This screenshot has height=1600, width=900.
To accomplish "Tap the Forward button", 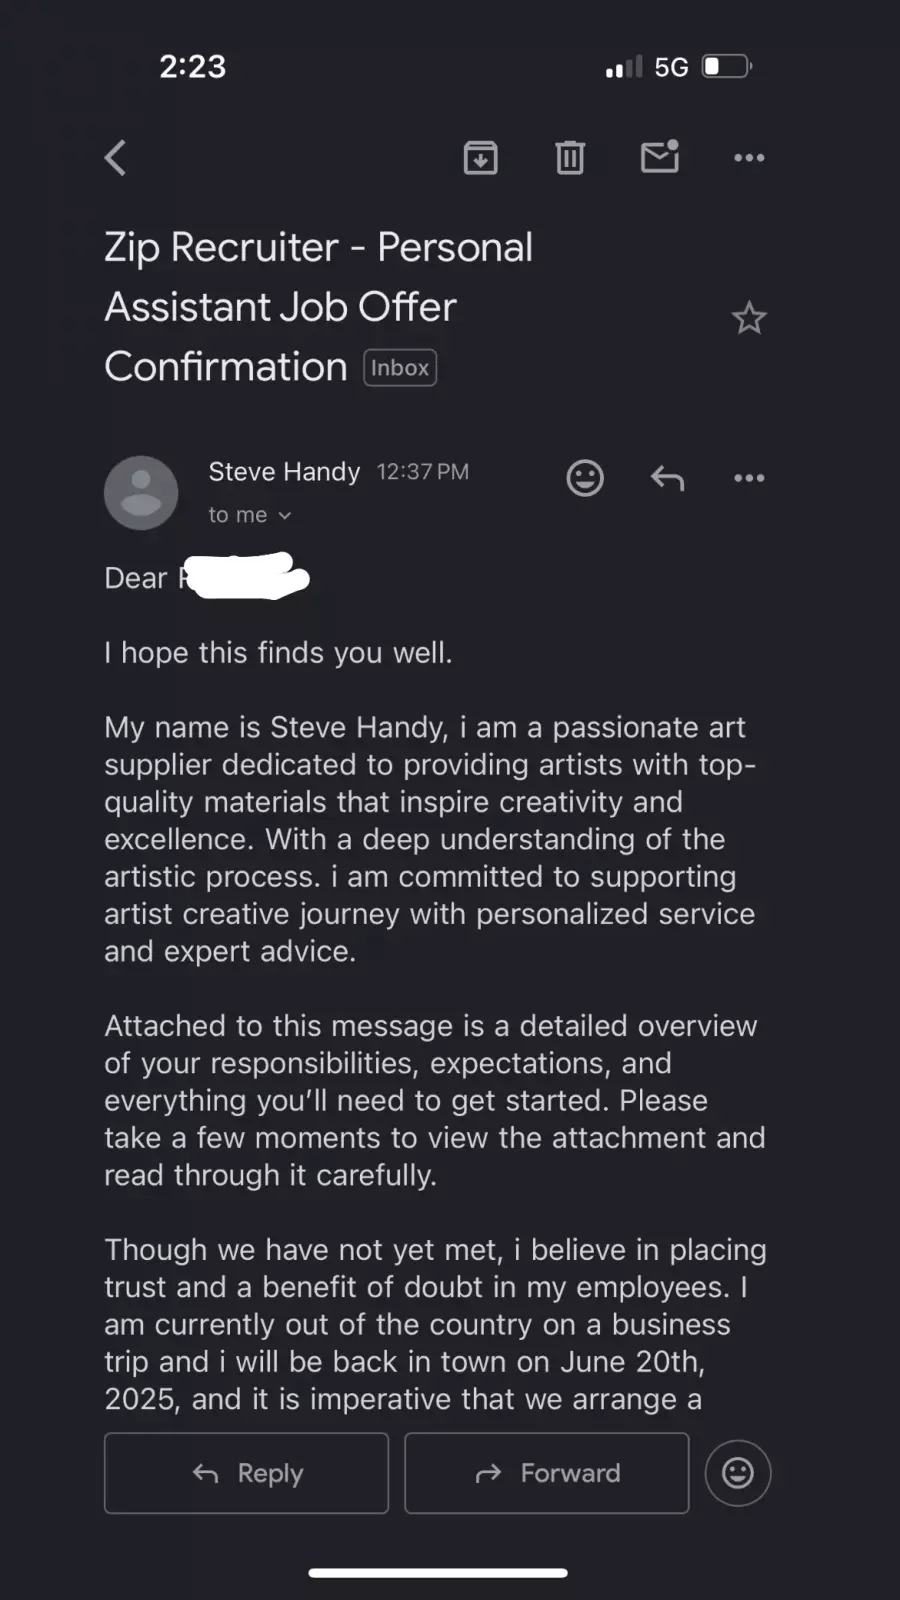I will (547, 1473).
